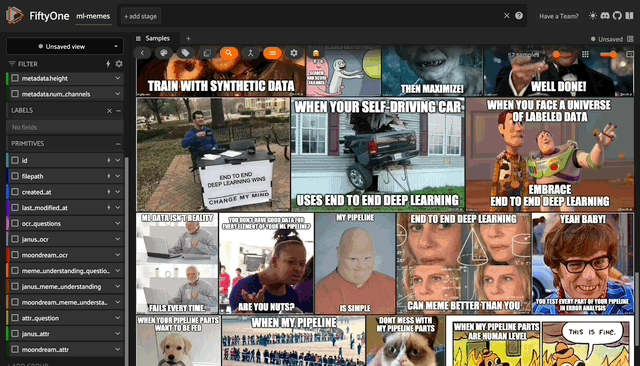Viewport: 640px width, 366px height.
Task: Open the sort by similarity search icon
Action: coord(229,53)
